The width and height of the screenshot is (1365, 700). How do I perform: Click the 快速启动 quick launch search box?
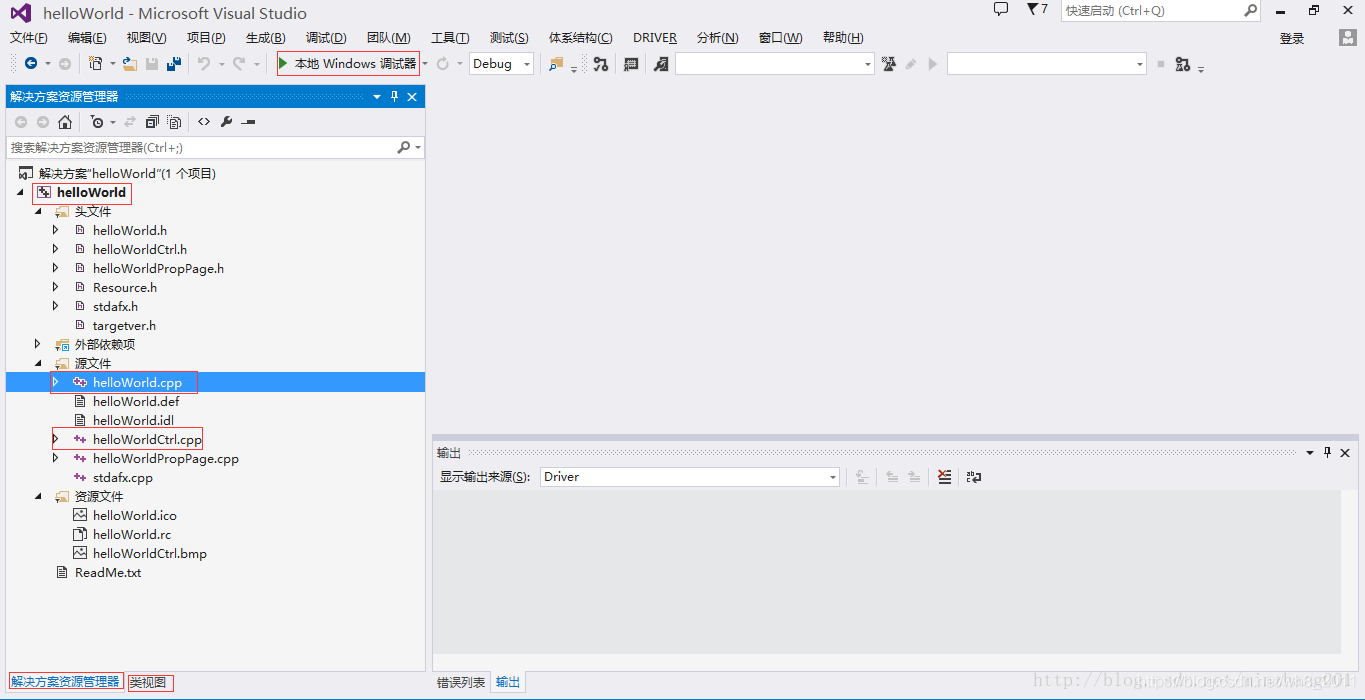coord(1160,10)
